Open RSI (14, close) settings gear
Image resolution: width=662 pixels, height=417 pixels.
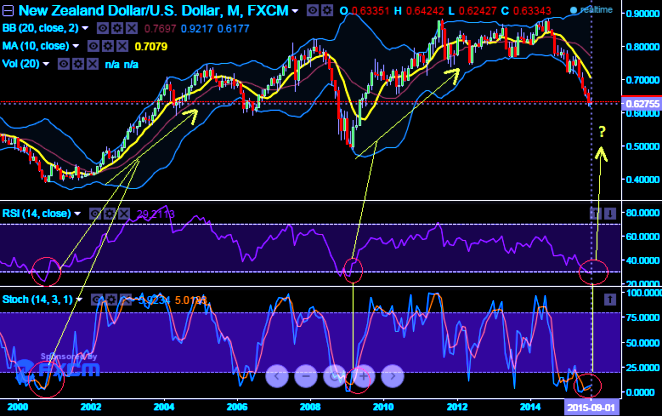109,214
